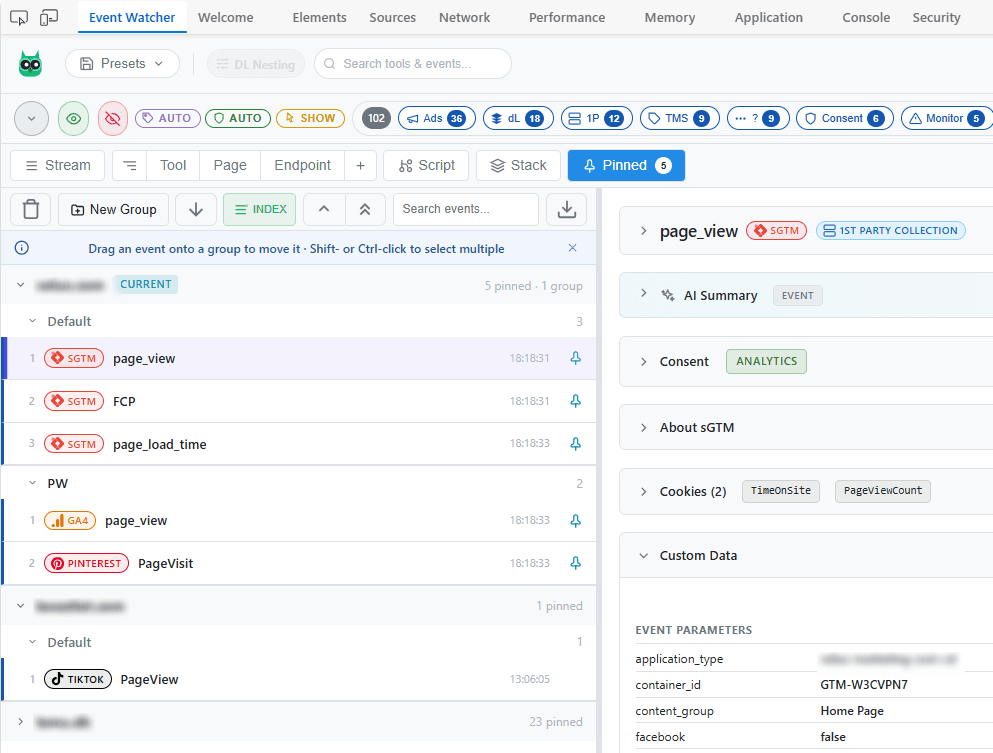Click the plus add view button
Viewport: 993px width, 753px height.
(360, 166)
